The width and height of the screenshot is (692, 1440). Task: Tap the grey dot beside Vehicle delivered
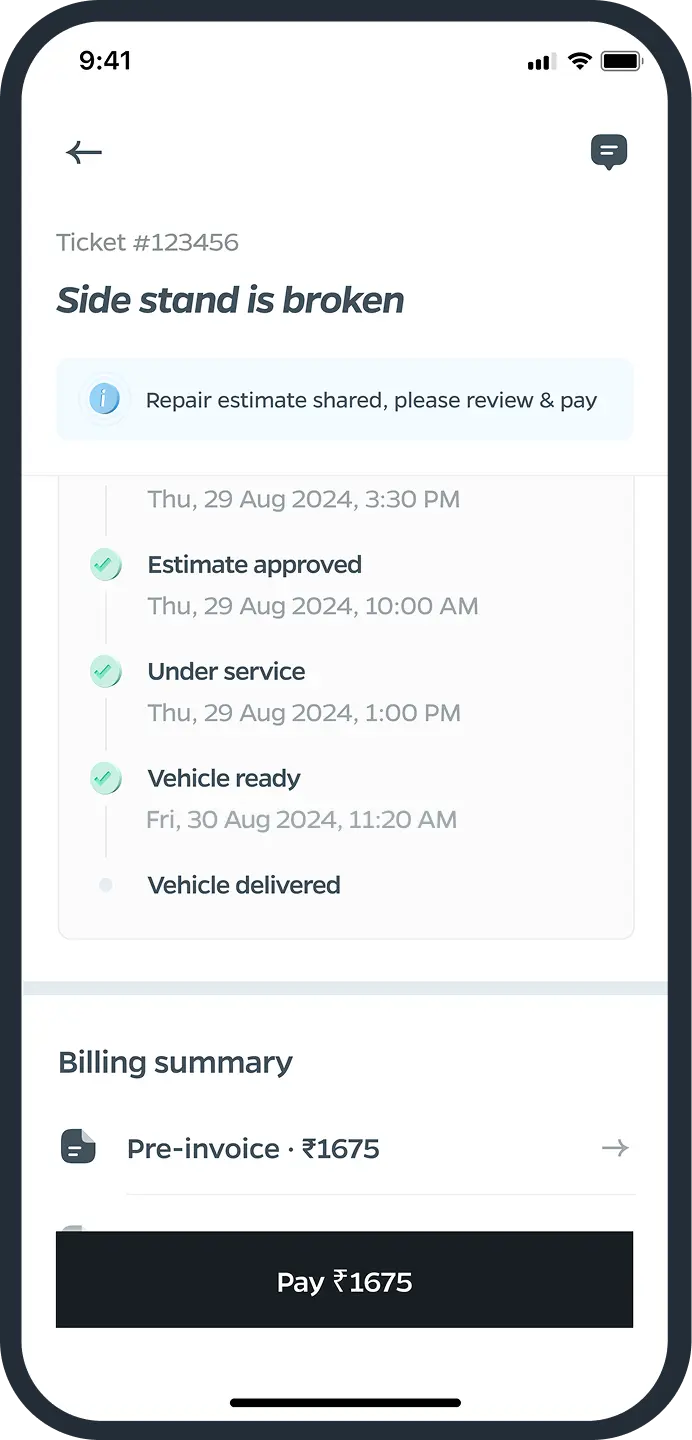[x=106, y=885]
